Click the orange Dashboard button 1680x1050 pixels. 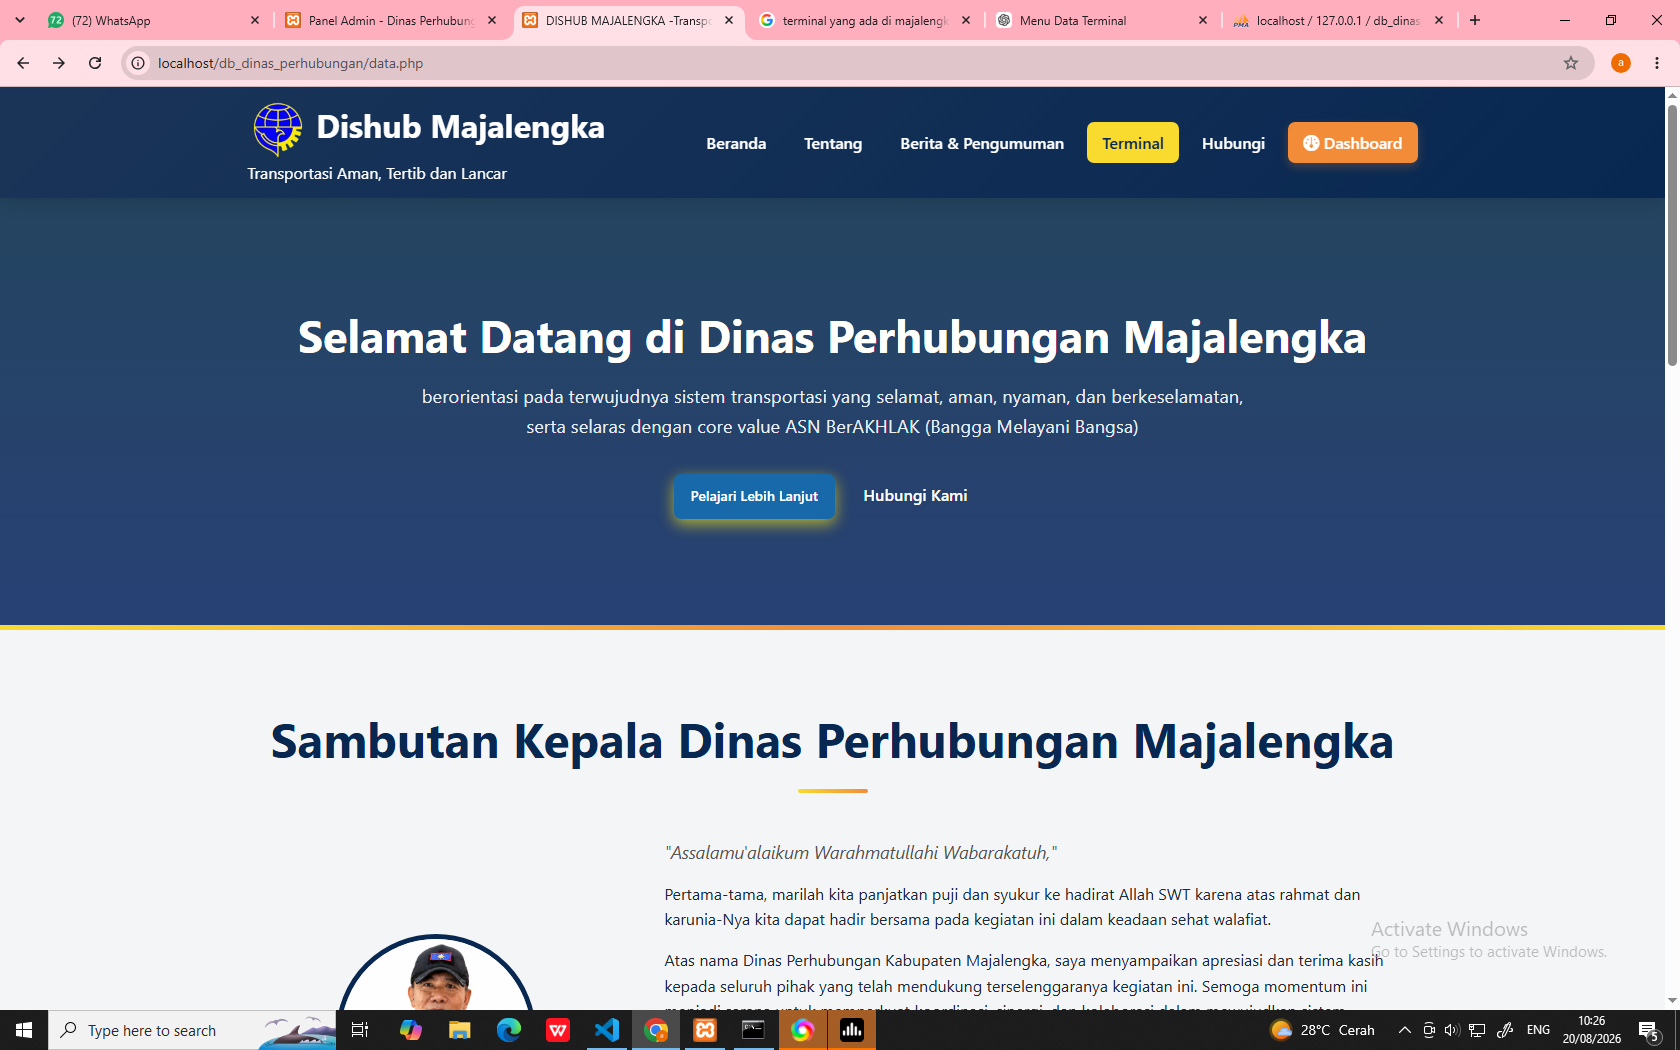pos(1353,143)
